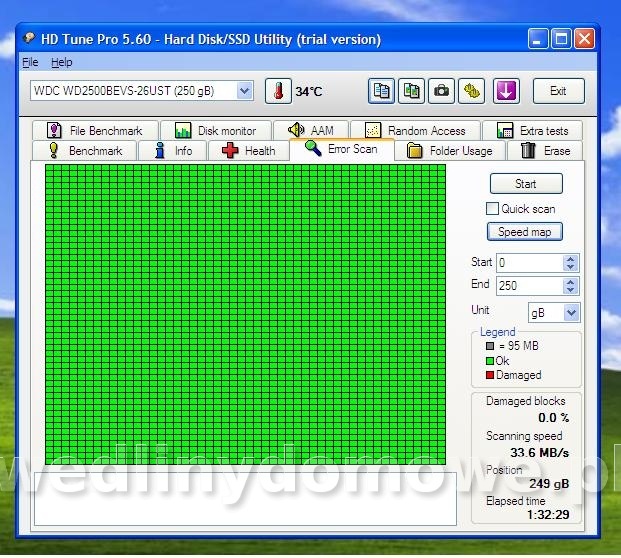Click the End value input field

coord(529,286)
